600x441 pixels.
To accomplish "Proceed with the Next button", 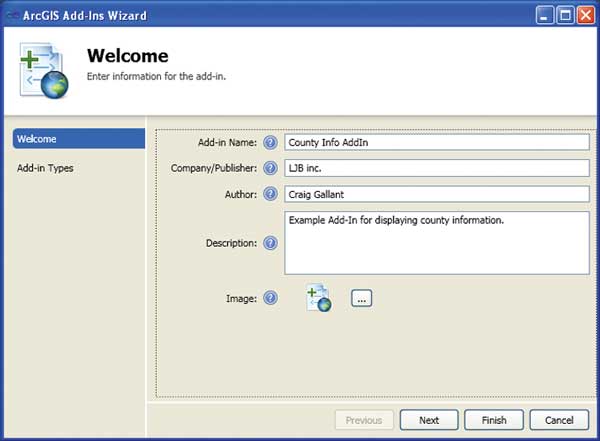I will (x=429, y=420).
